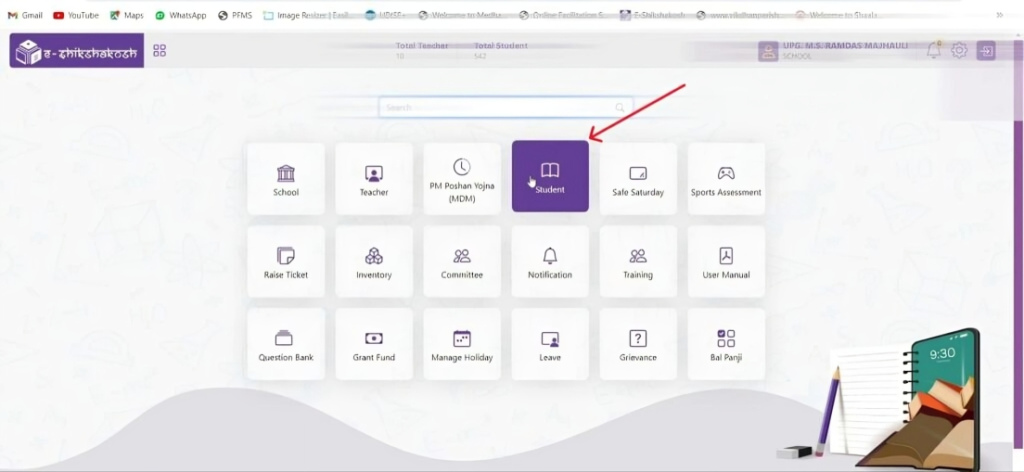
Task: Click the logout icon in header
Action: (x=986, y=51)
